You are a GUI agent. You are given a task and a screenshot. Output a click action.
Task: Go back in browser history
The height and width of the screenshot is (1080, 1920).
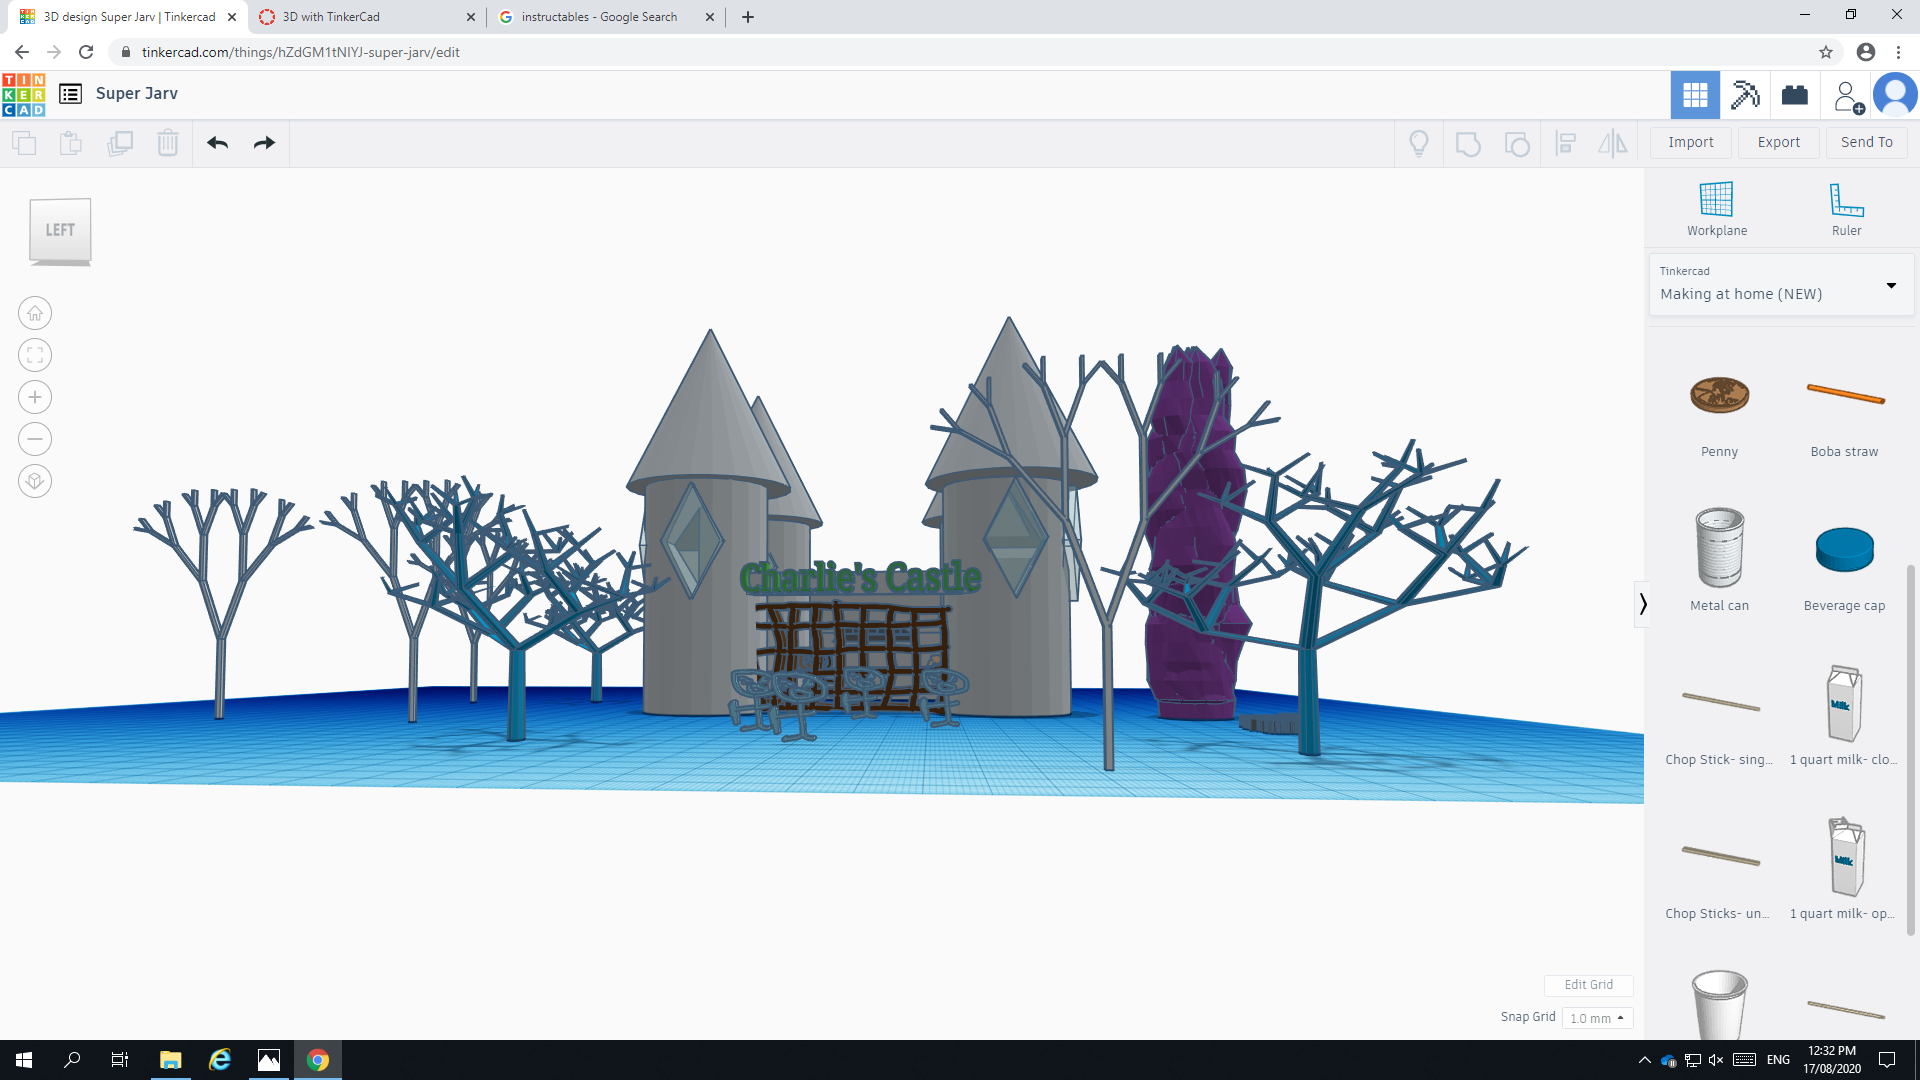pyautogui.click(x=22, y=52)
